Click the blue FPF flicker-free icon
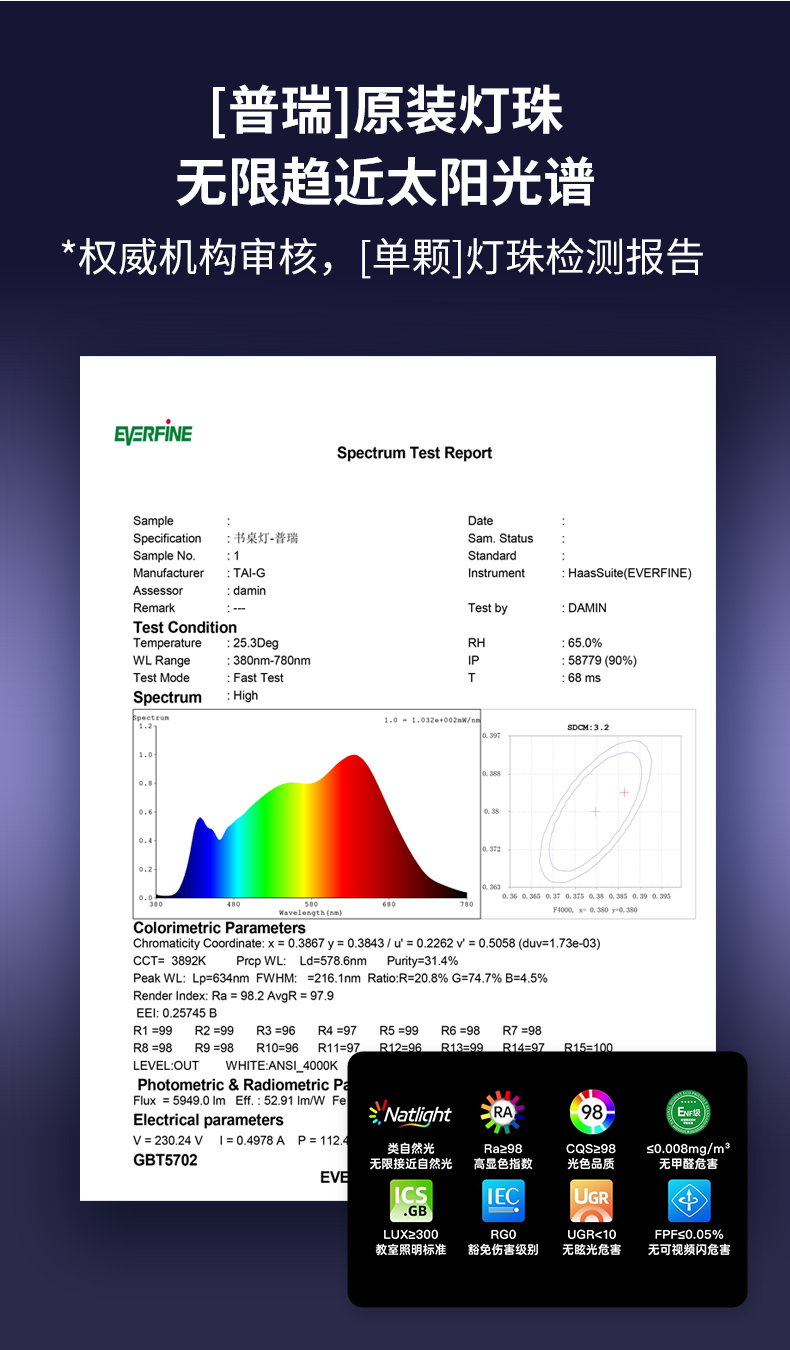 688,1200
